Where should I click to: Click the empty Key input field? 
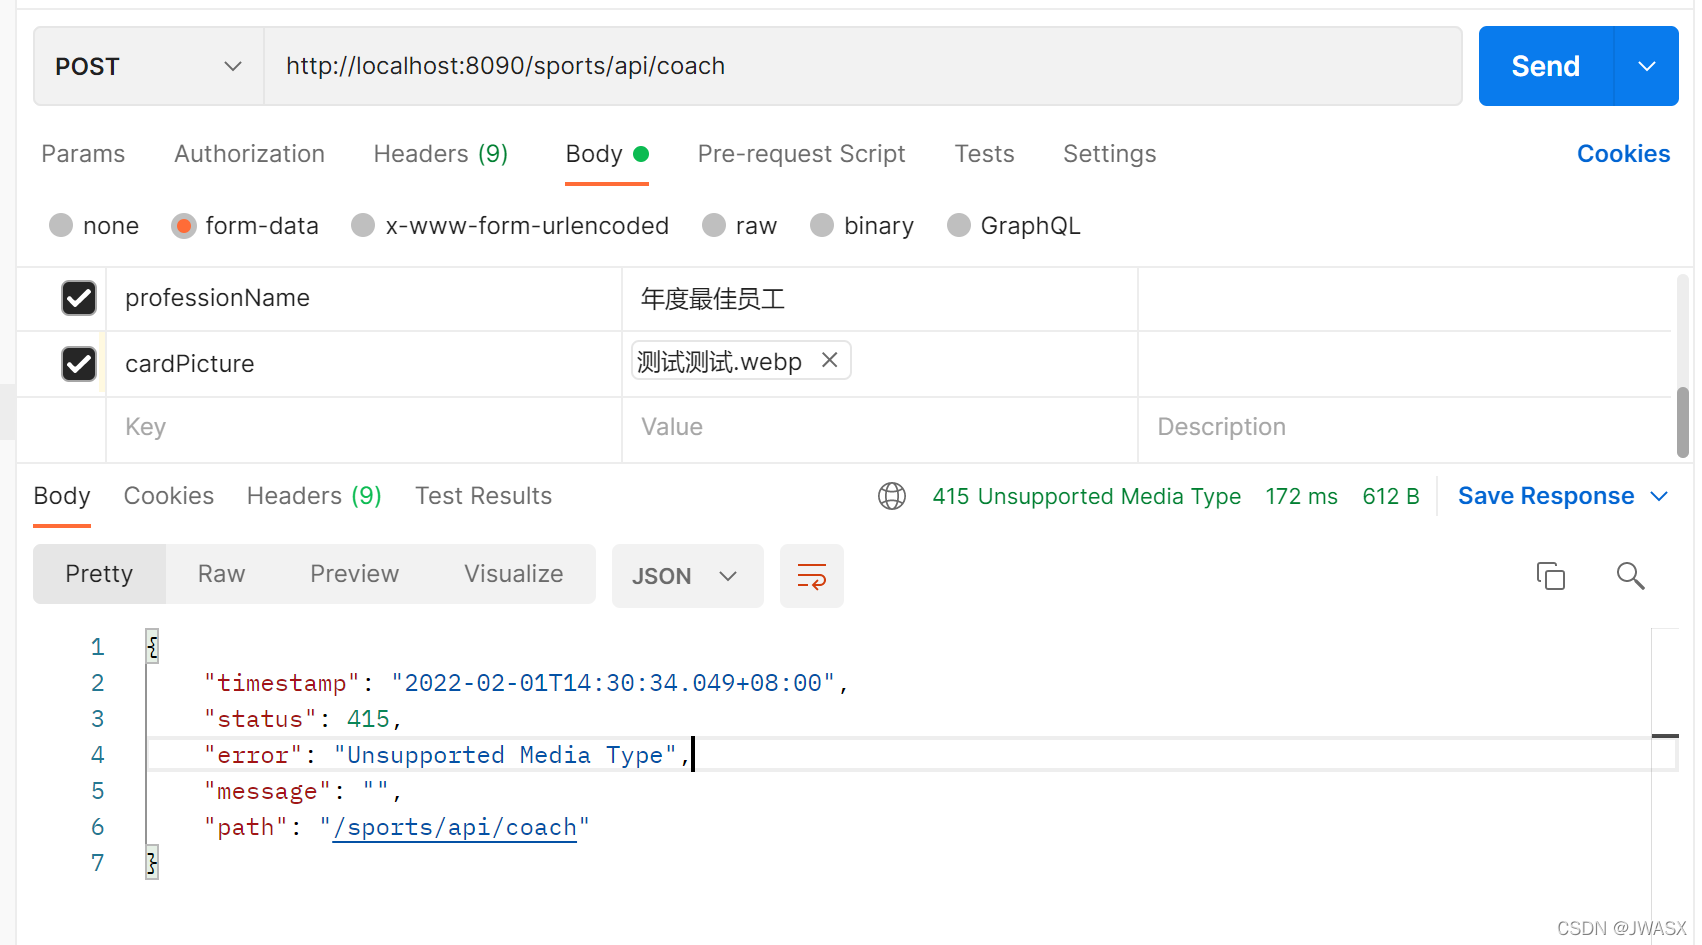coord(364,428)
